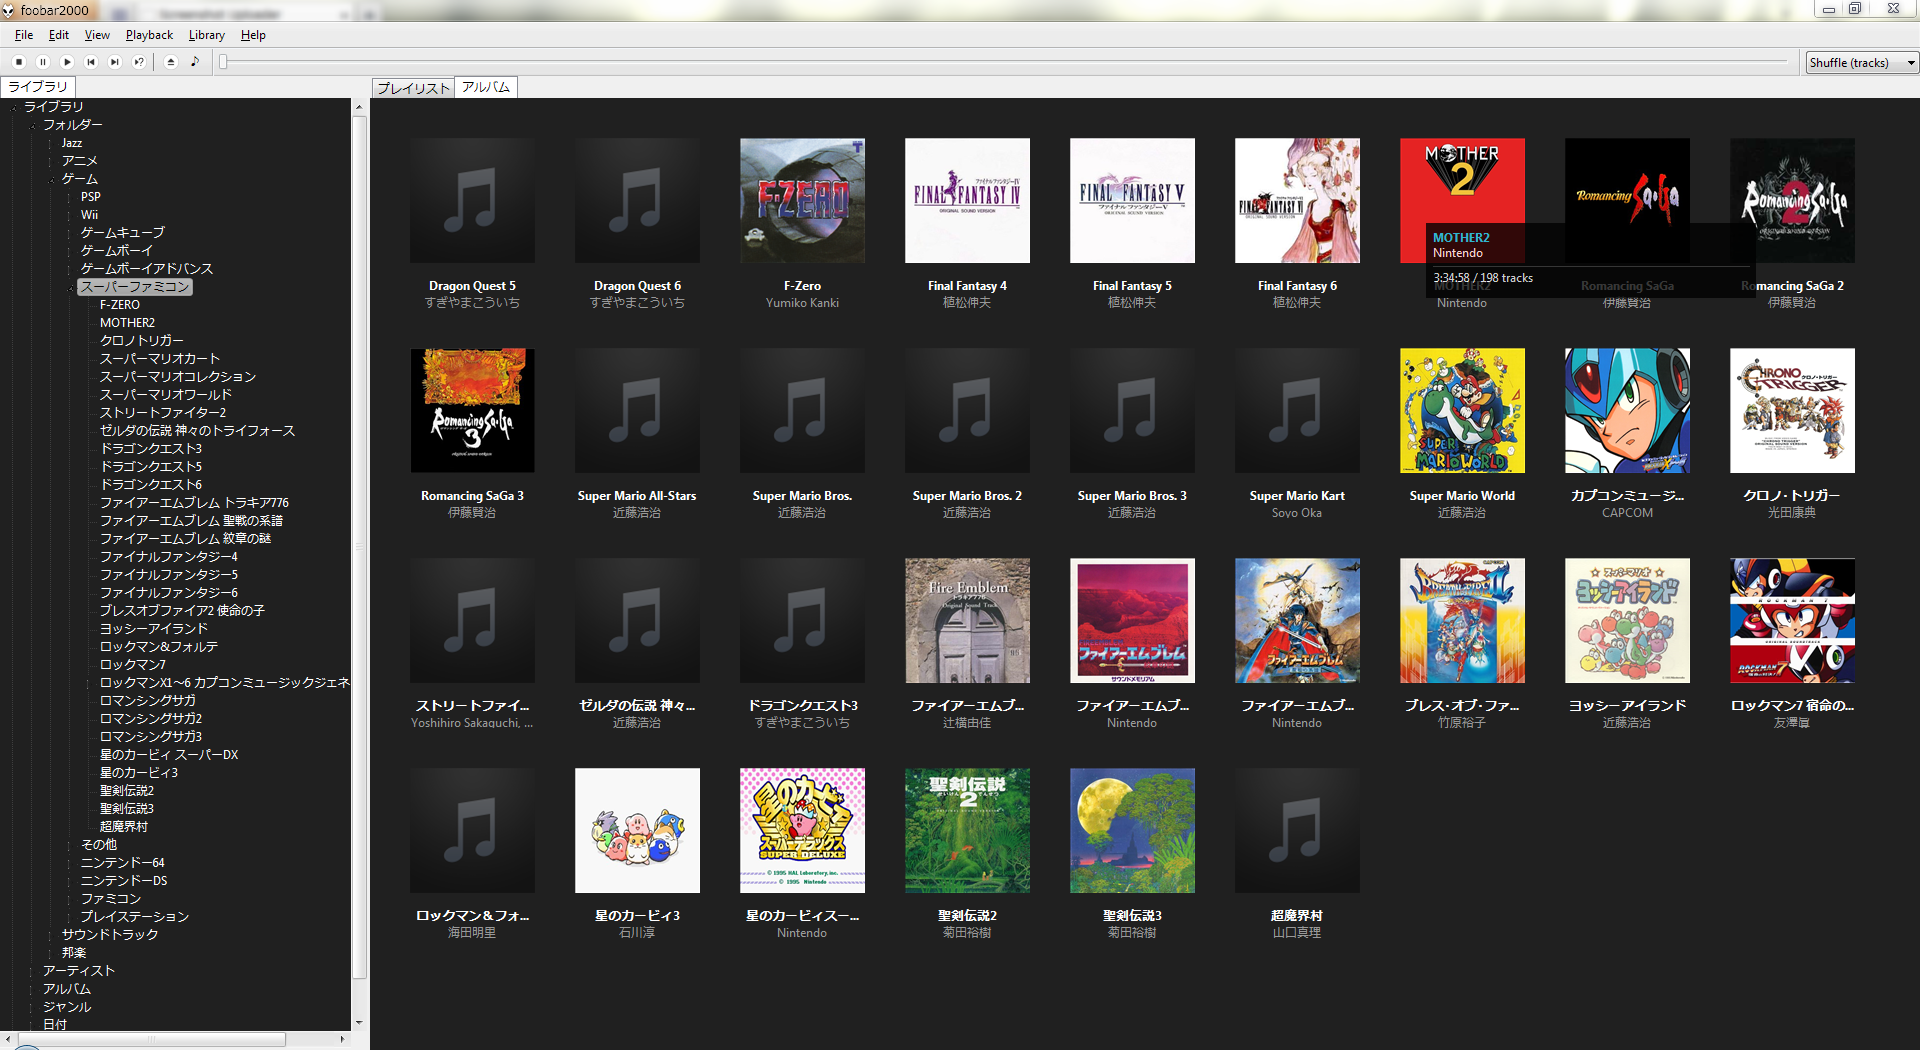Select the CAPCOM カプコンミュージ... album cover
Image resolution: width=1920 pixels, height=1050 pixels.
click(1627, 411)
